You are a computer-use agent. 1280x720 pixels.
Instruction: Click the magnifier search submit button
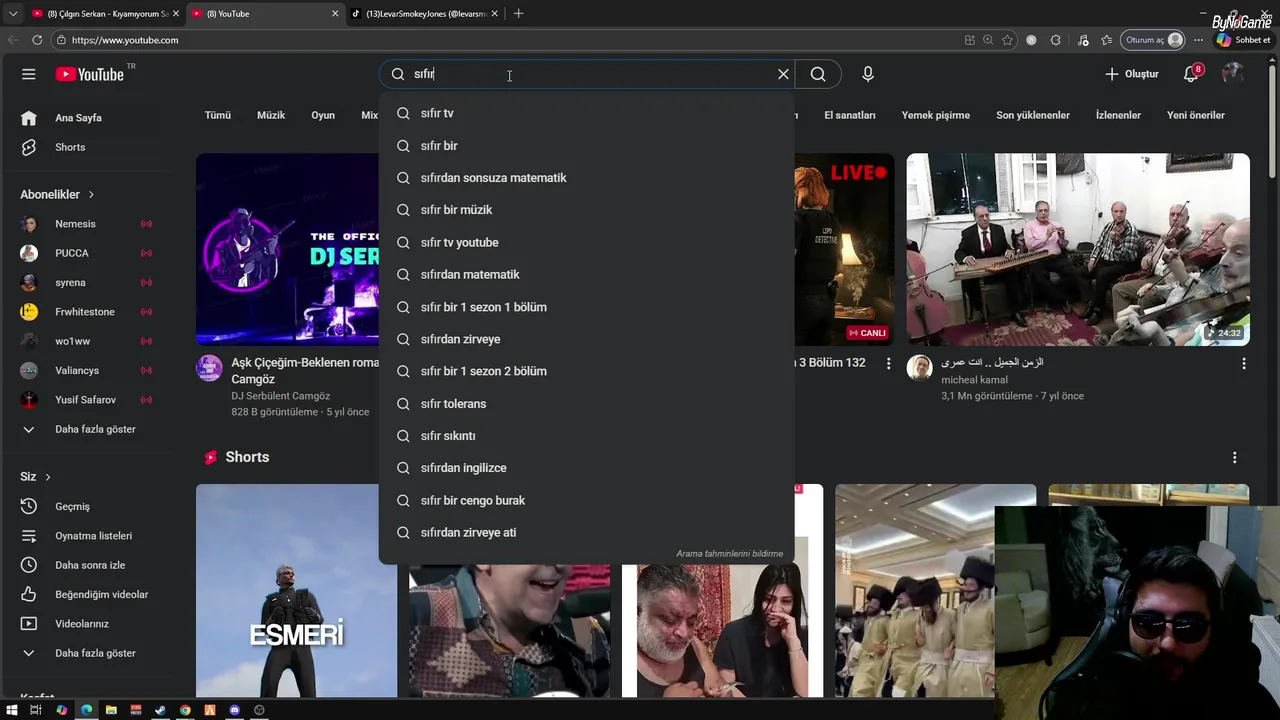[x=818, y=74]
